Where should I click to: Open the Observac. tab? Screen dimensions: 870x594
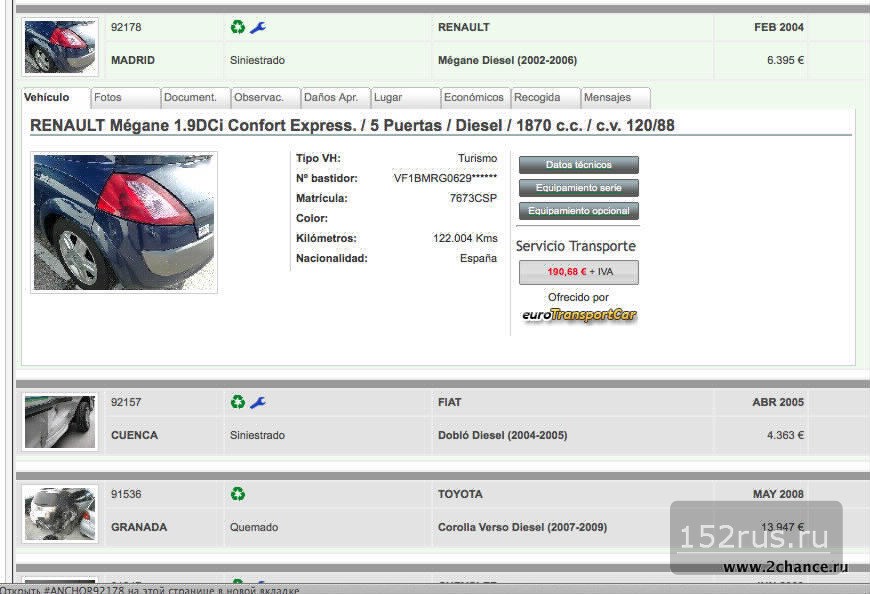pos(265,97)
